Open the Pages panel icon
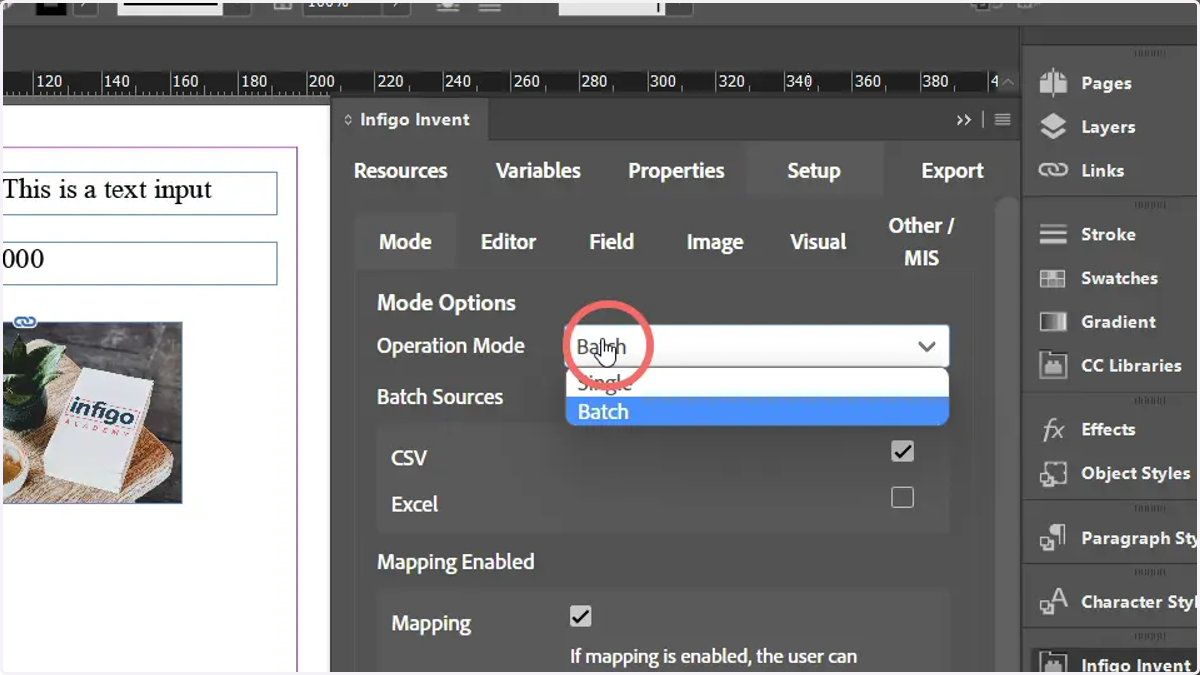Viewport: 1200px width, 675px height. click(x=1053, y=83)
